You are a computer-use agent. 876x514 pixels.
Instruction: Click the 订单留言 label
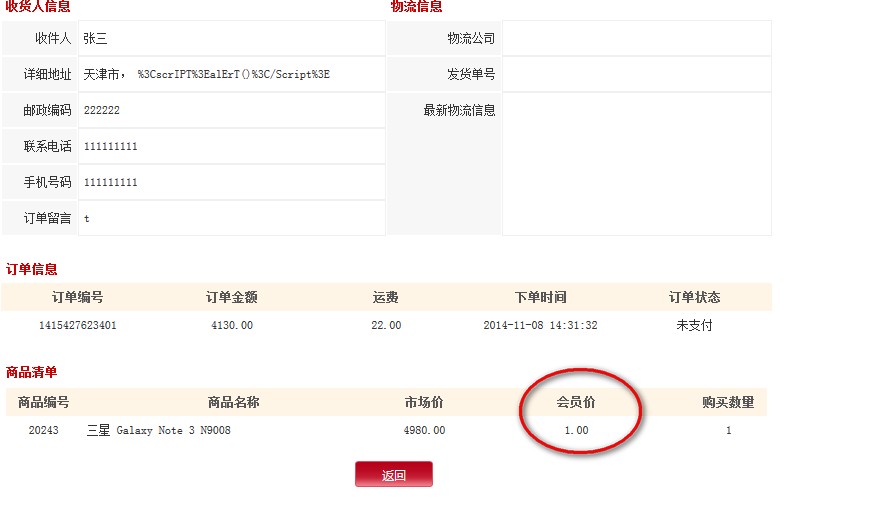click(x=47, y=218)
